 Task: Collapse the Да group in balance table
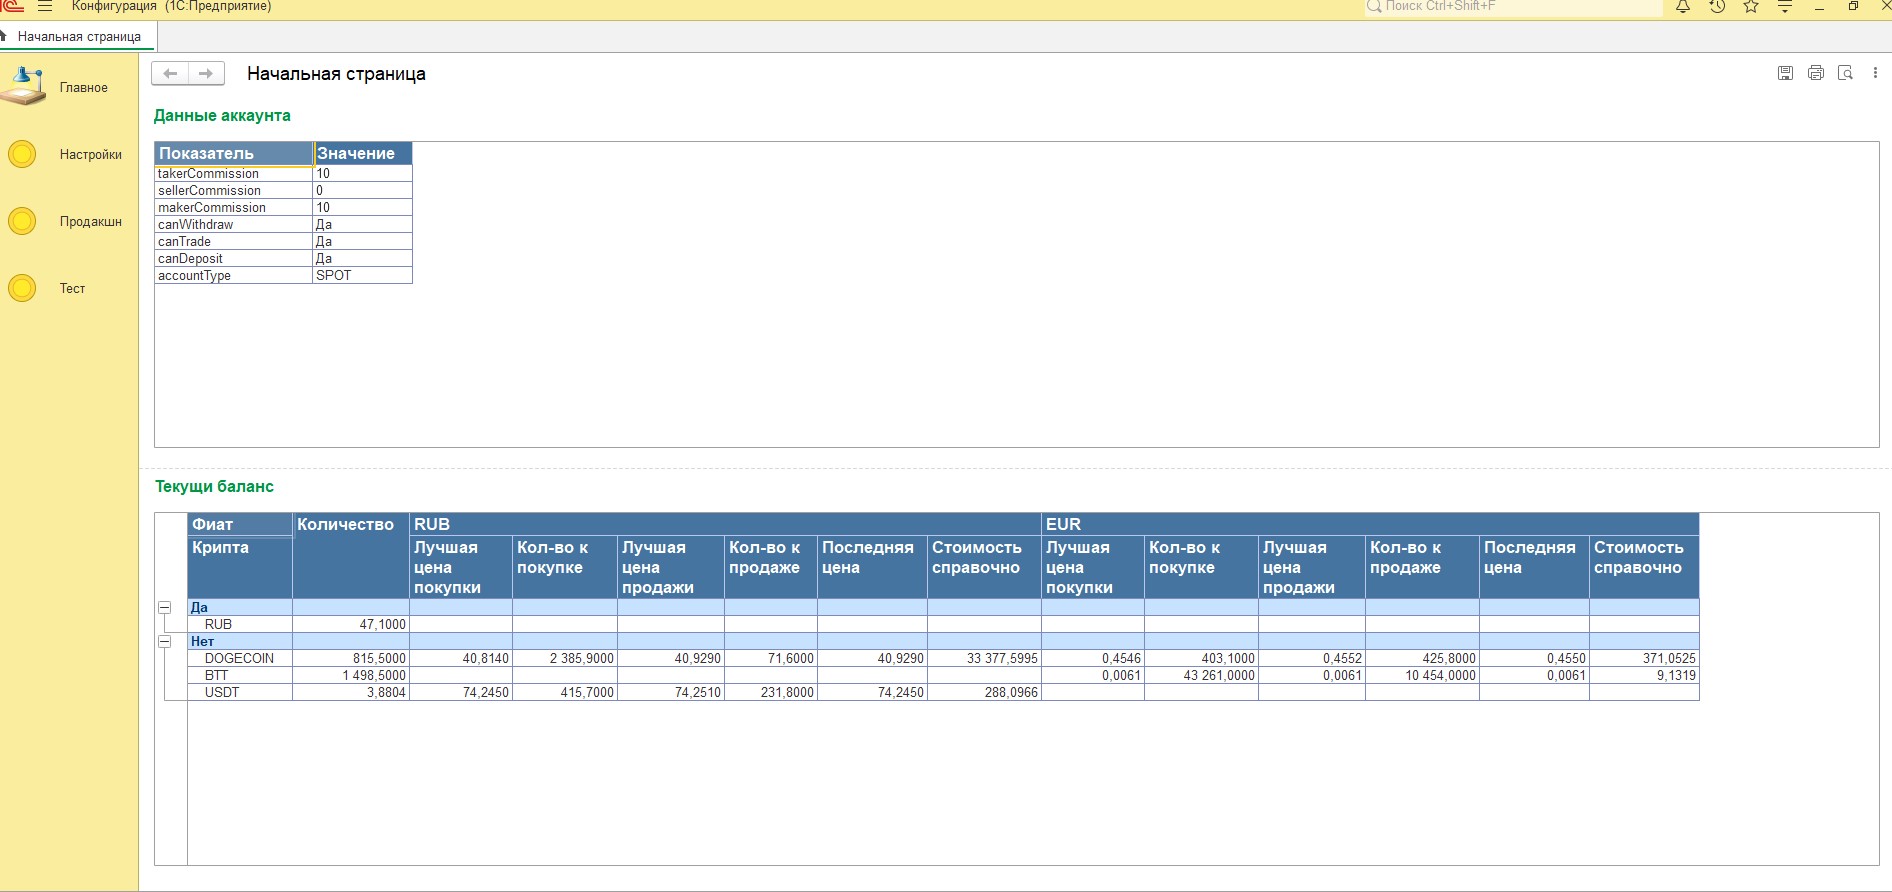coord(165,607)
